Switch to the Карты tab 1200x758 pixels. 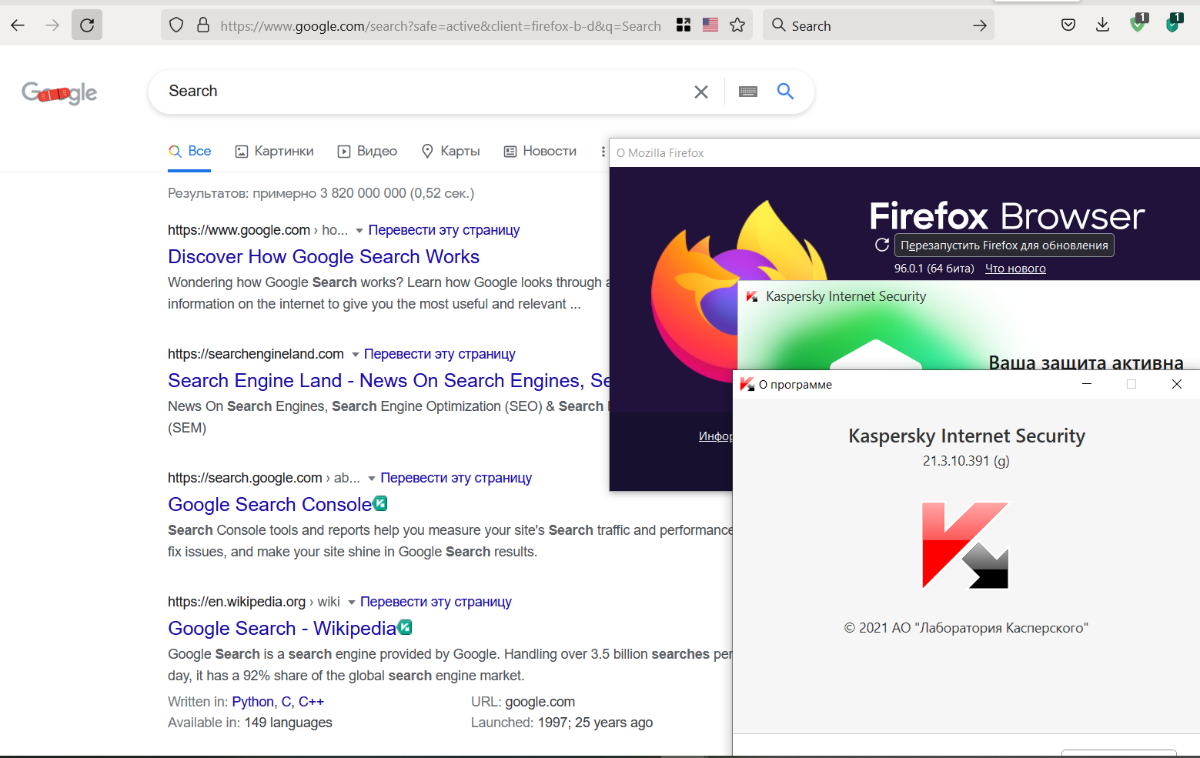tap(450, 151)
